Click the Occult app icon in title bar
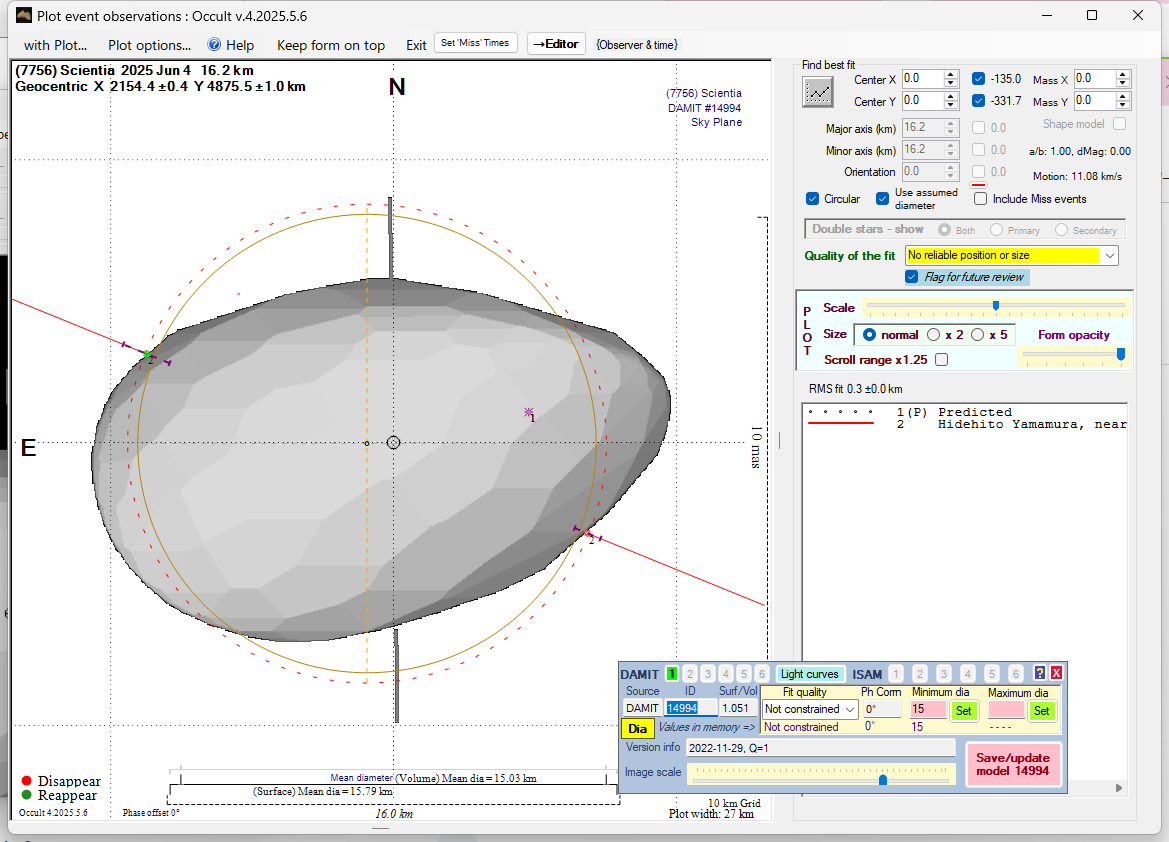The image size is (1169, 842). [x=23, y=16]
